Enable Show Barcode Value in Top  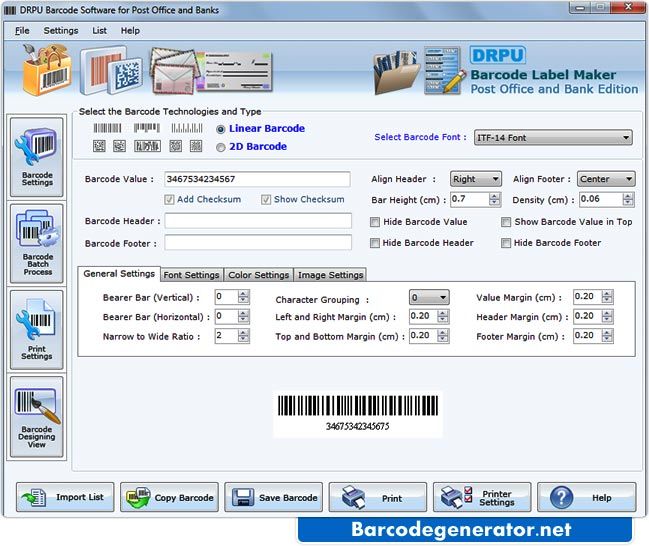[506, 222]
